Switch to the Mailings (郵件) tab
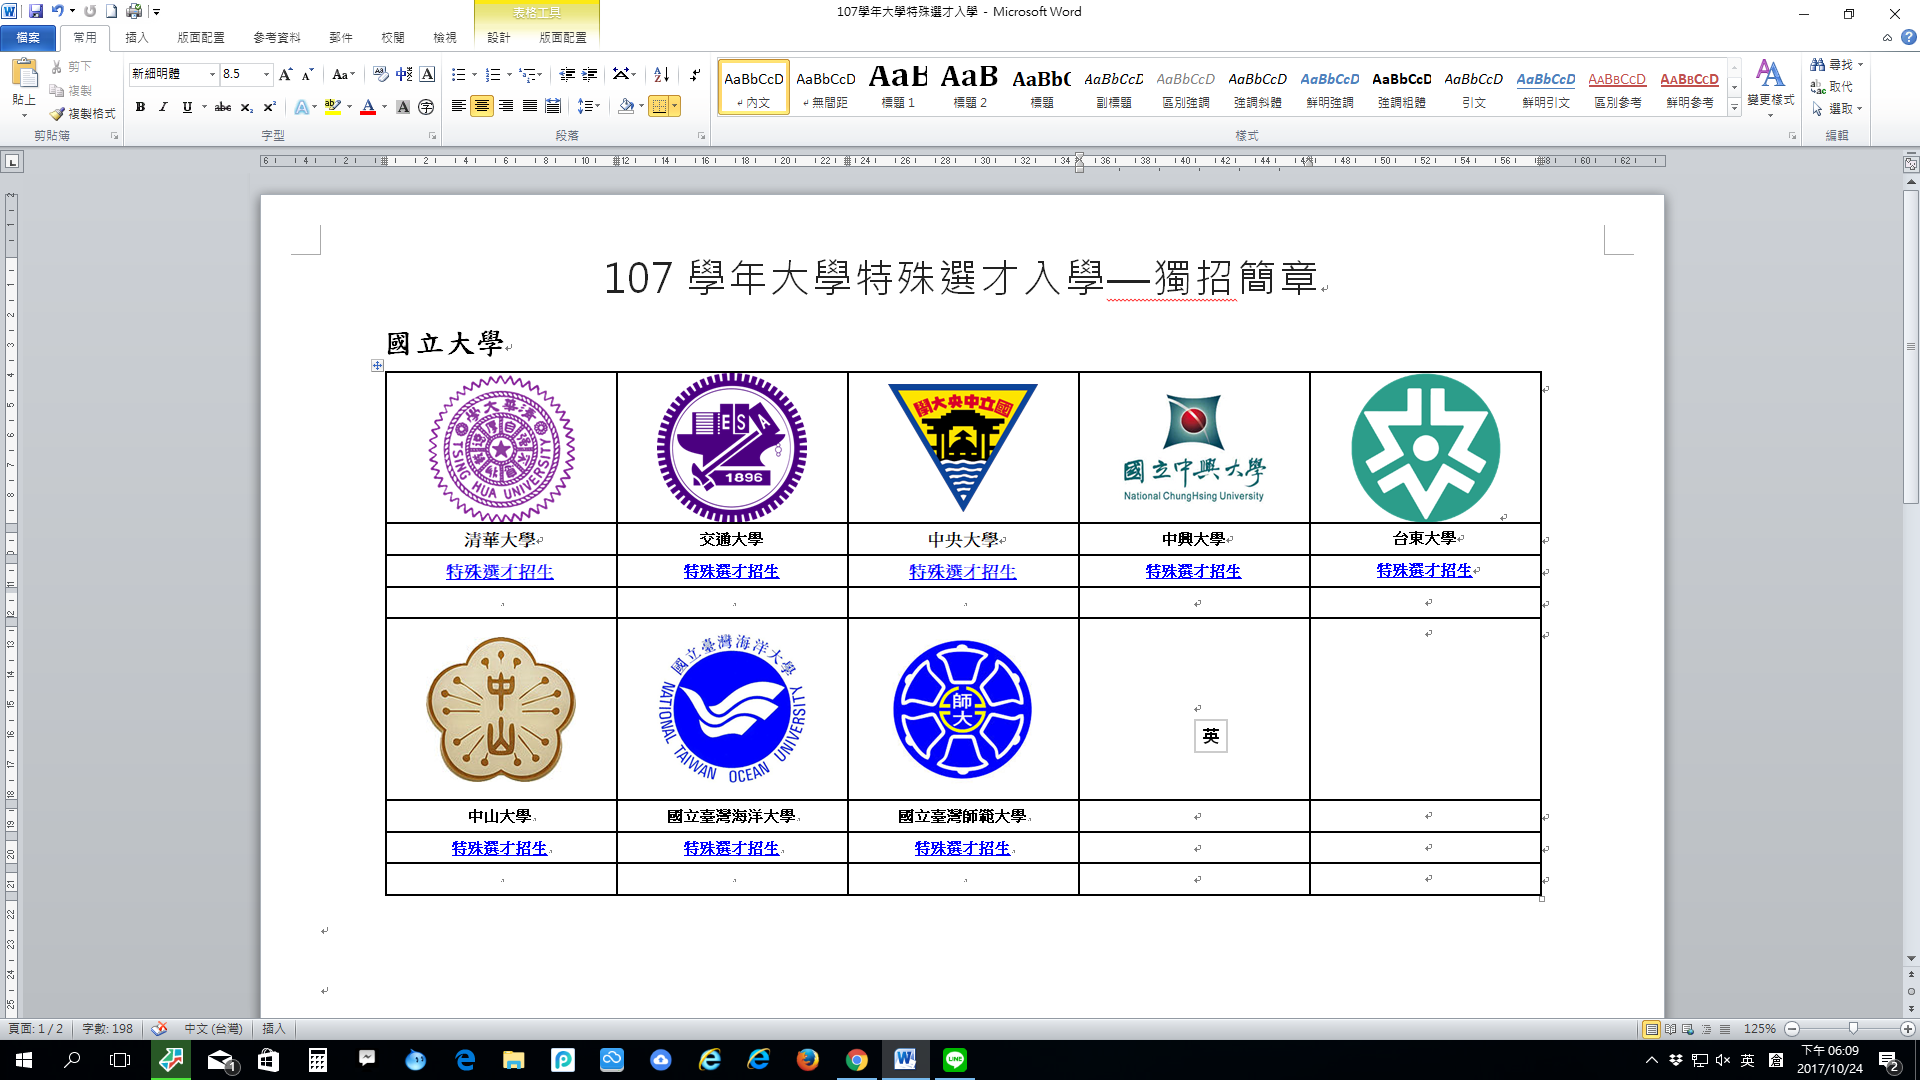The image size is (1920, 1080). [341, 38]
